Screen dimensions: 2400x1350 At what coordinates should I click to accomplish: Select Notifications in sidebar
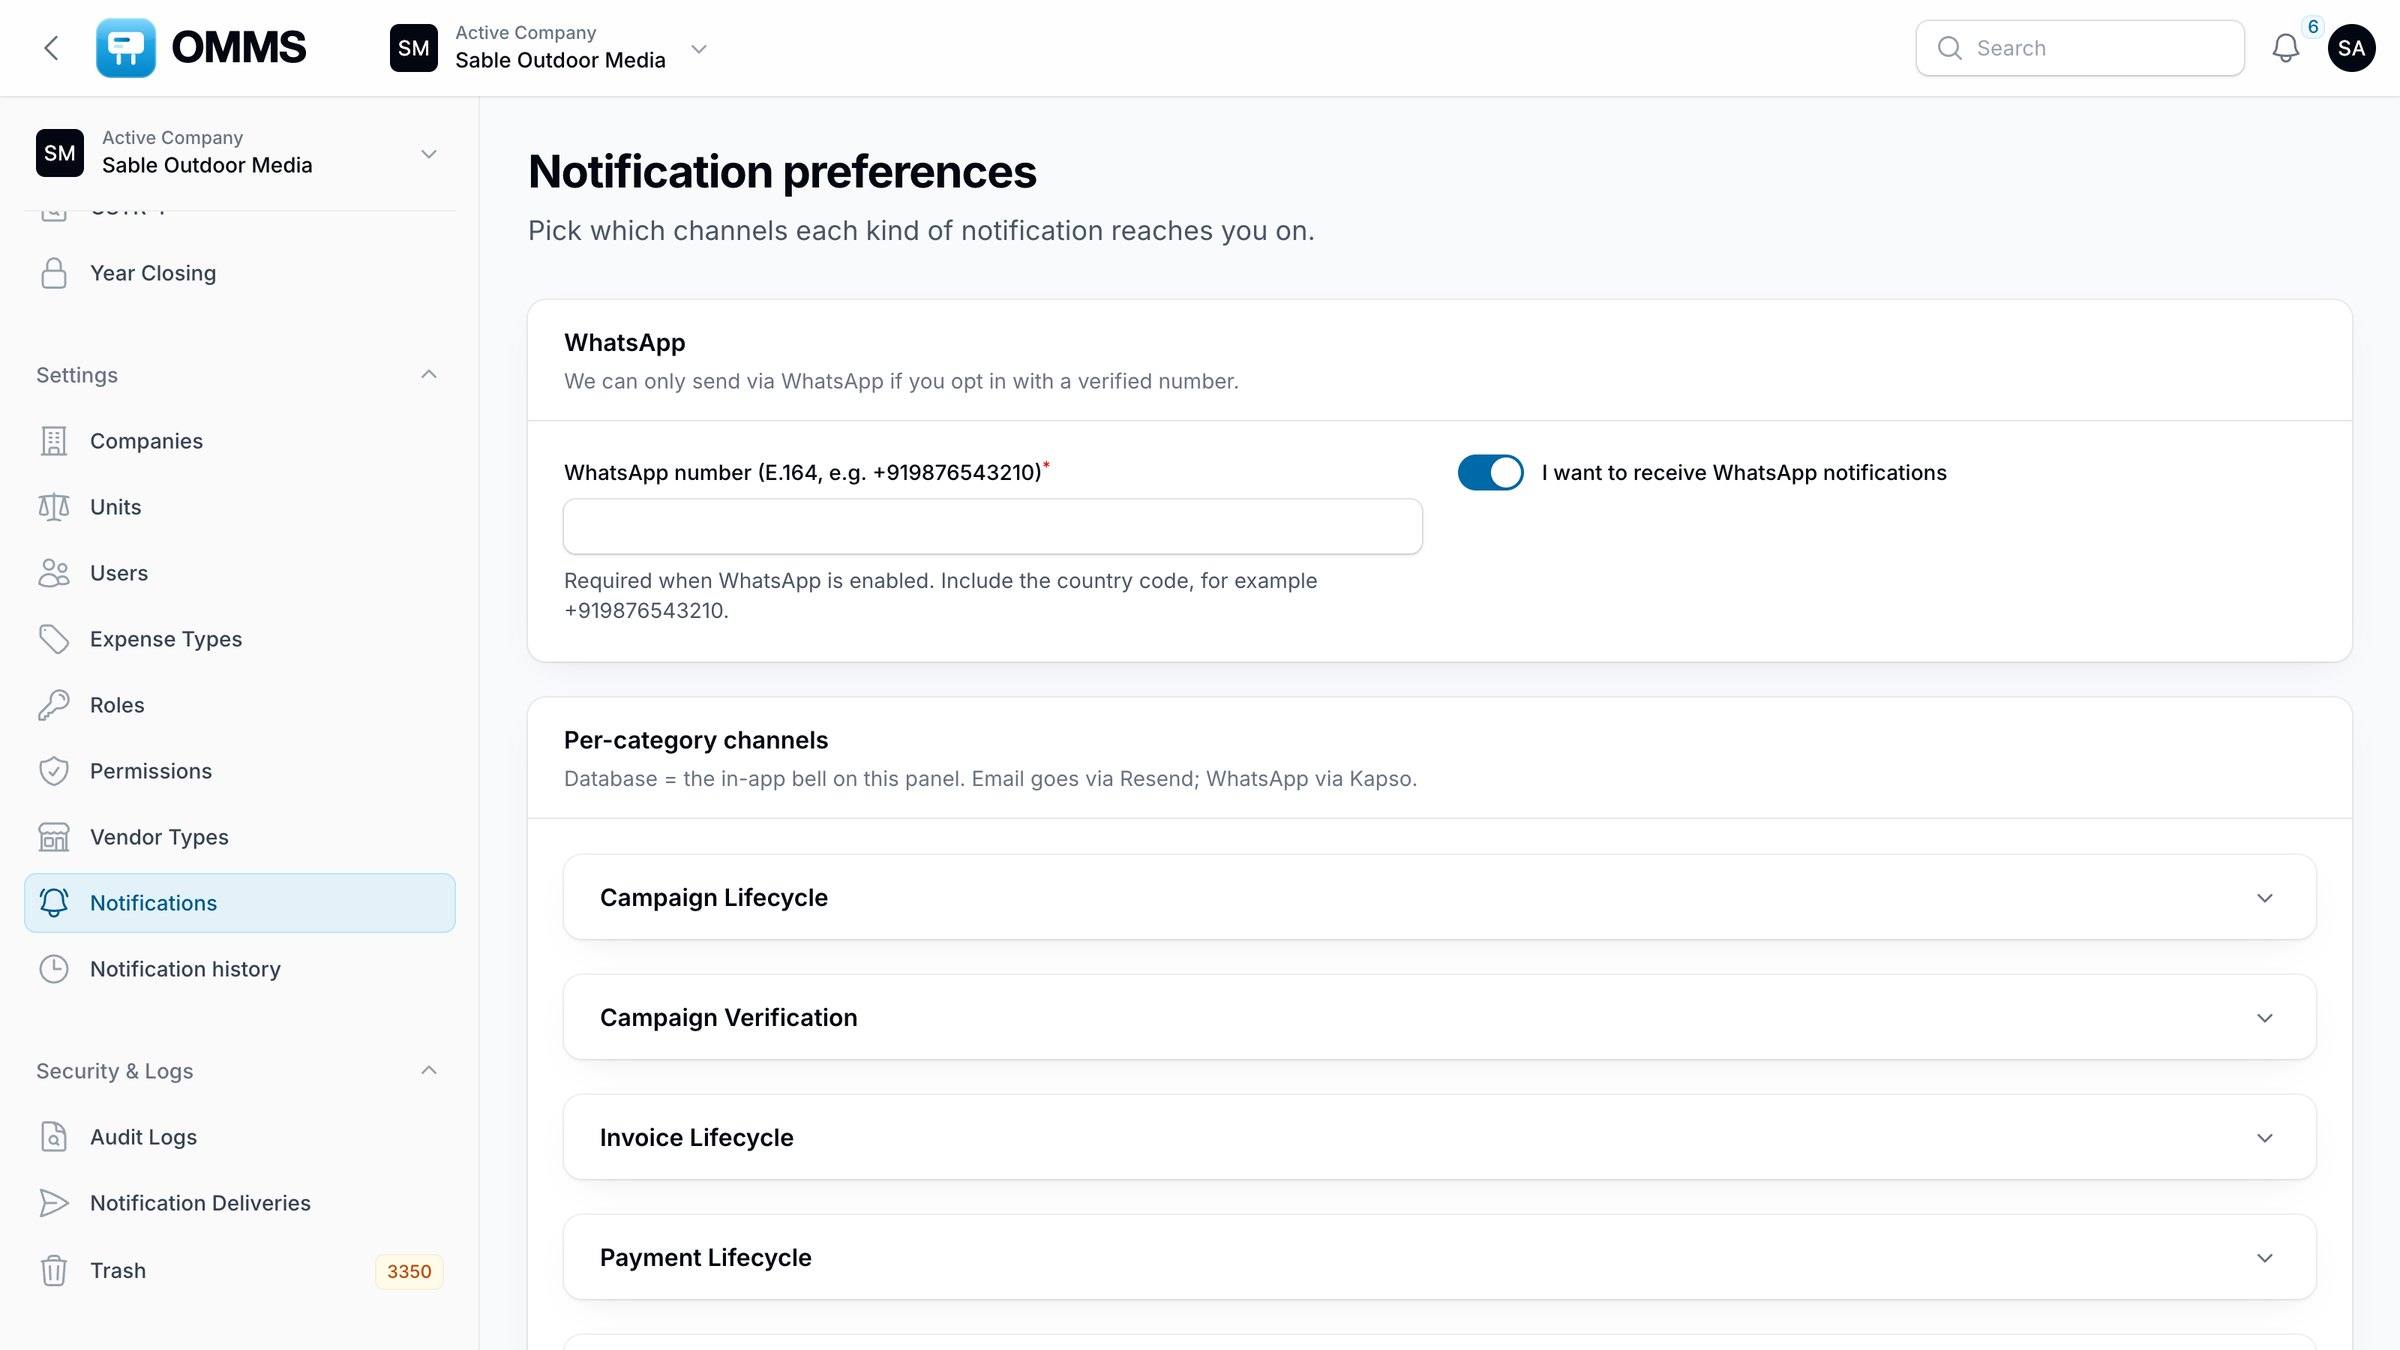(x=240, y=903)
